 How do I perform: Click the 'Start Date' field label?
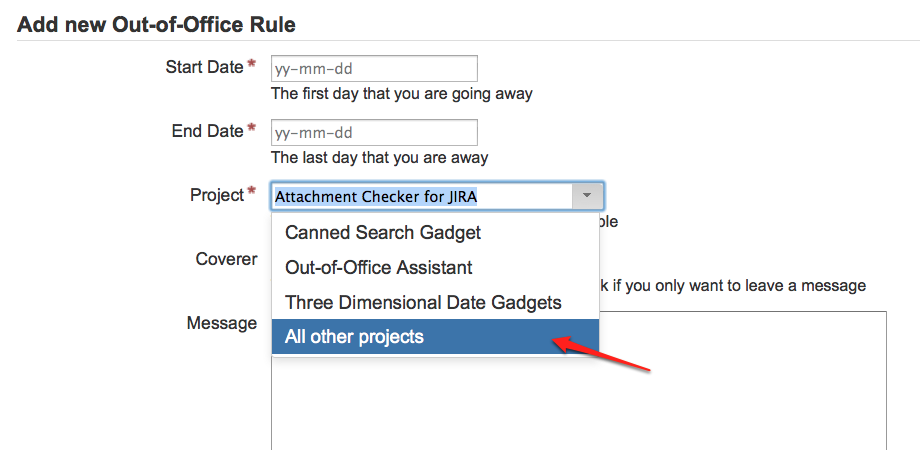point(204,67)
